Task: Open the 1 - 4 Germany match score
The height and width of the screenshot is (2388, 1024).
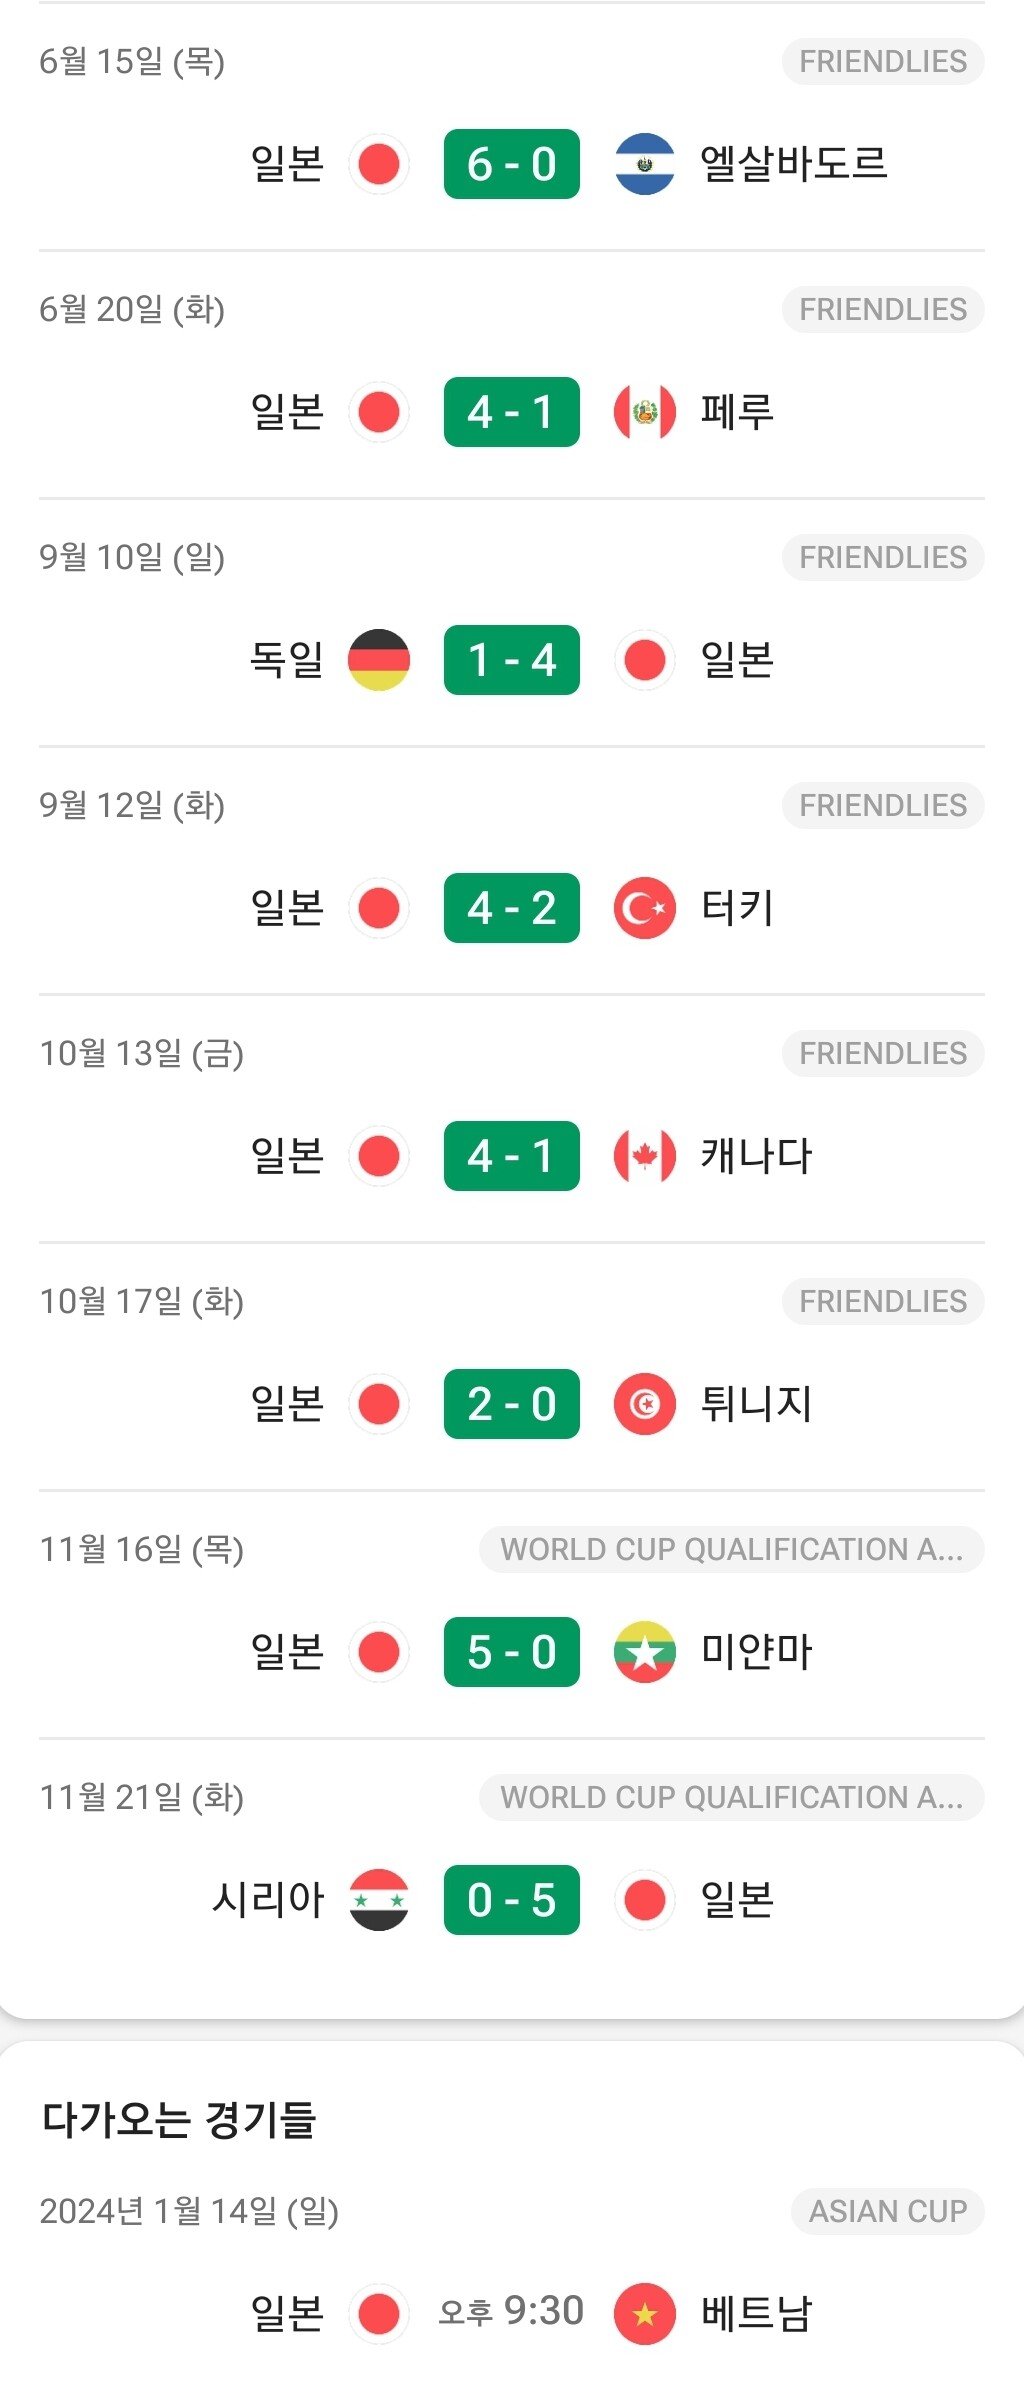Action: click(x=512, y=660)
